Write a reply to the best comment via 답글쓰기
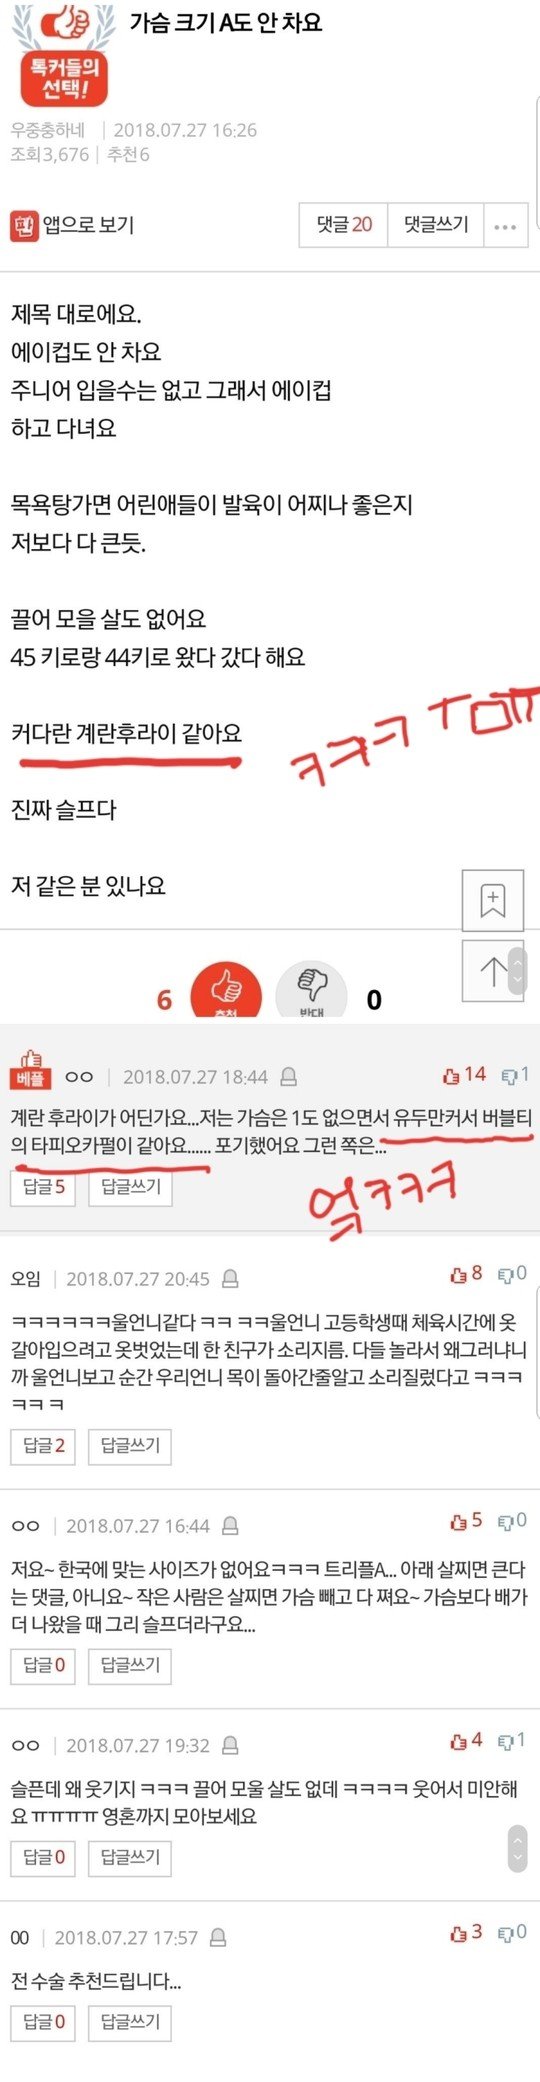 pos(130,1187)
